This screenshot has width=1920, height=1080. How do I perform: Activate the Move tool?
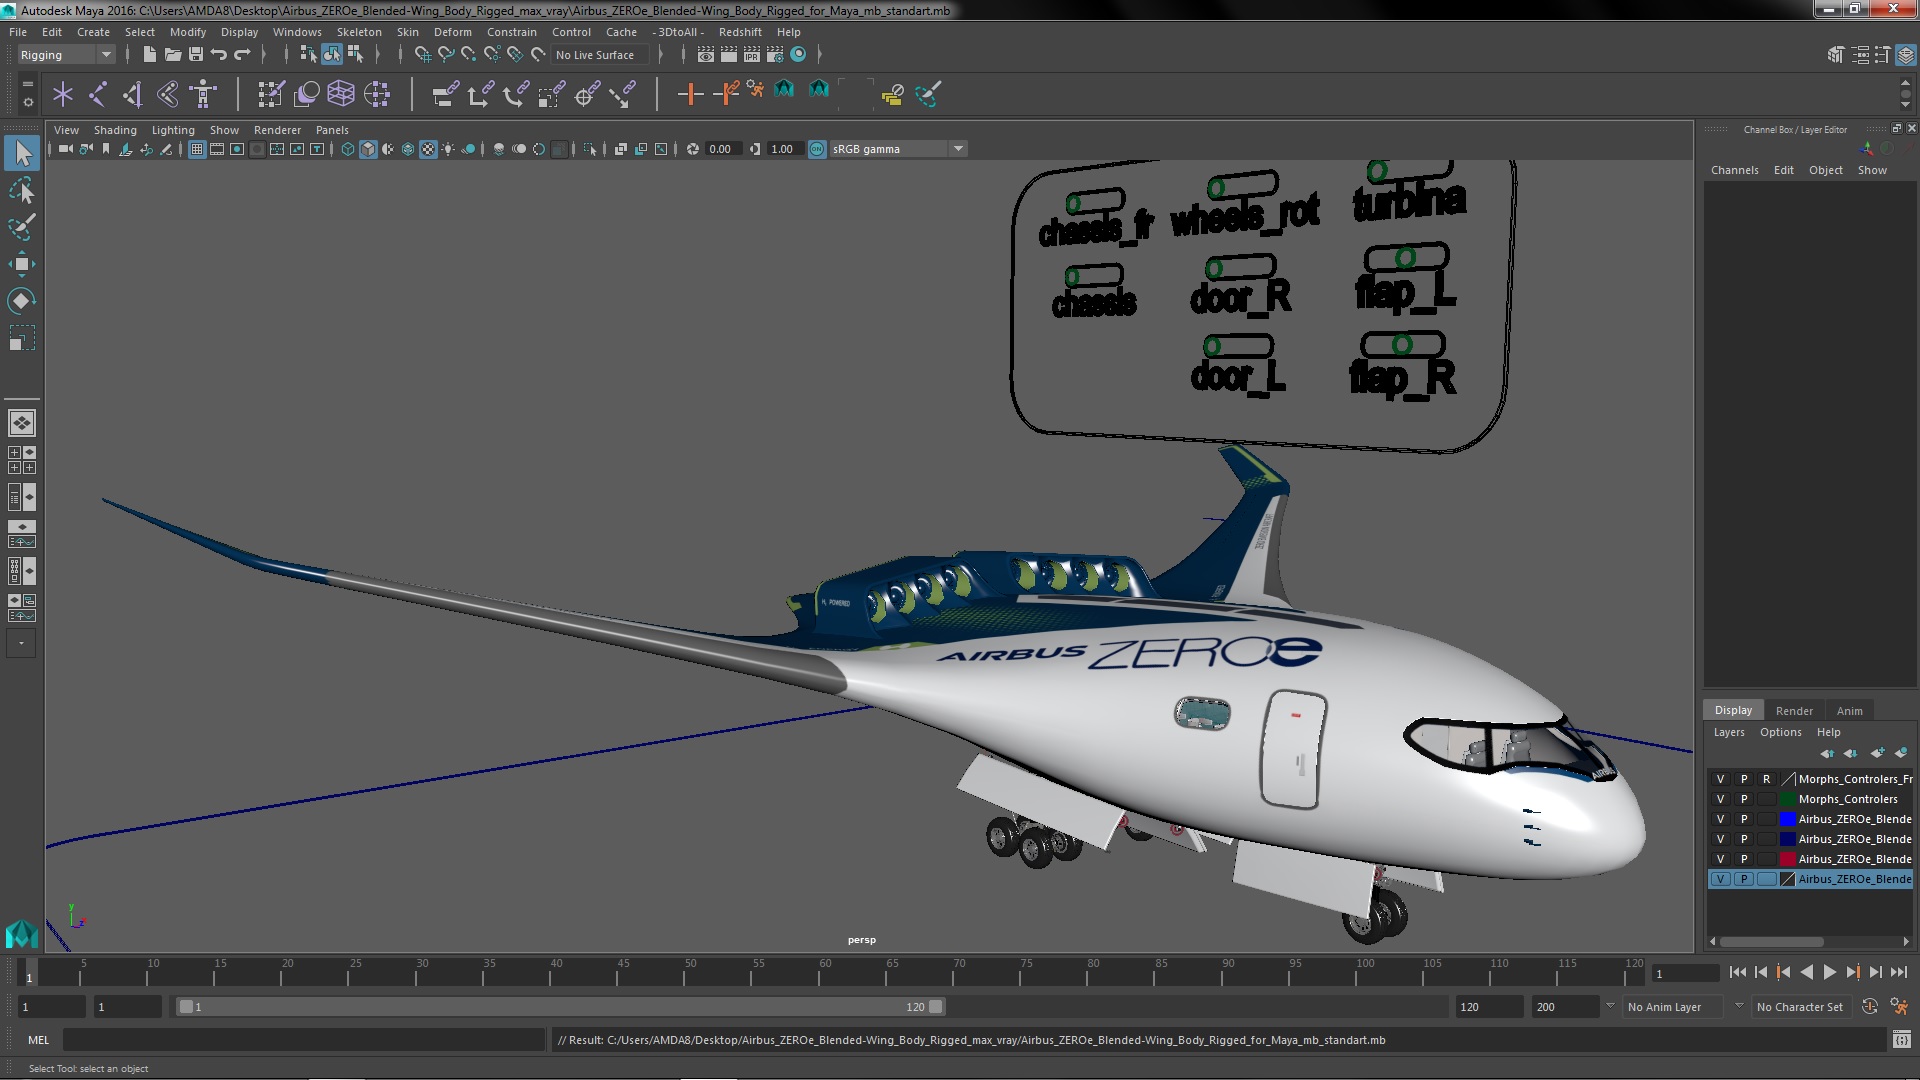22,264
